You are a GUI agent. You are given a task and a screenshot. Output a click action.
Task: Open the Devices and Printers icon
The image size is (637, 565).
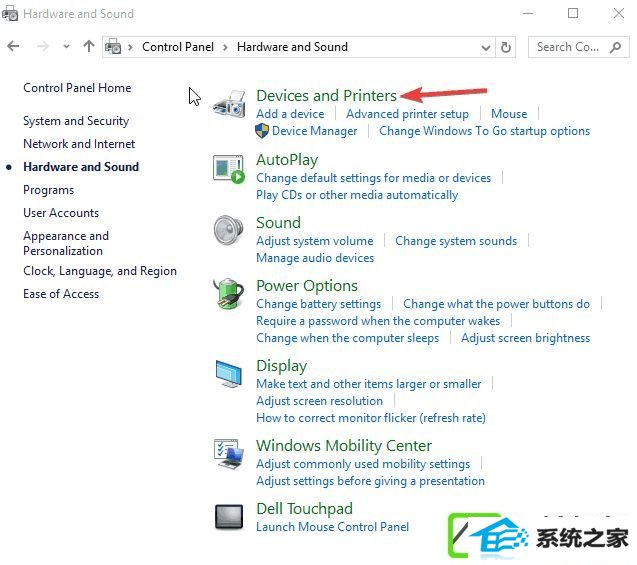230,104
